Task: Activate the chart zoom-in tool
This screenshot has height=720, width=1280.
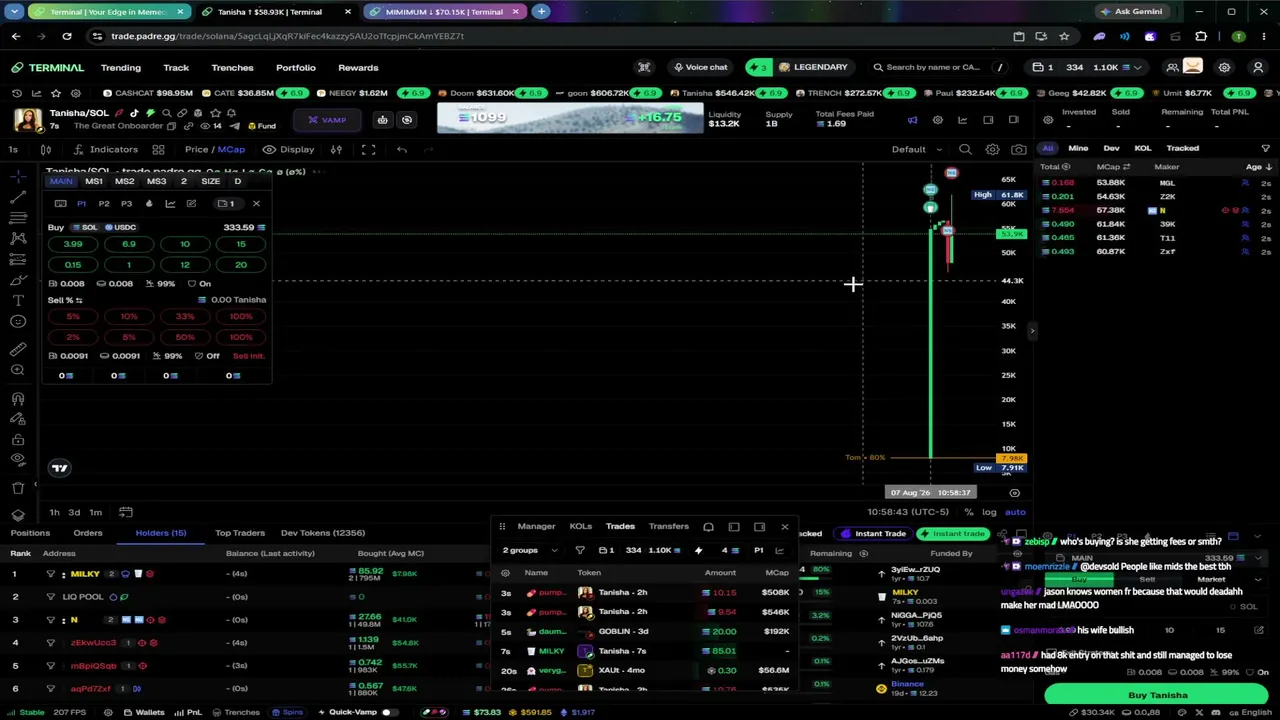Action: click(x=18, y=370)
